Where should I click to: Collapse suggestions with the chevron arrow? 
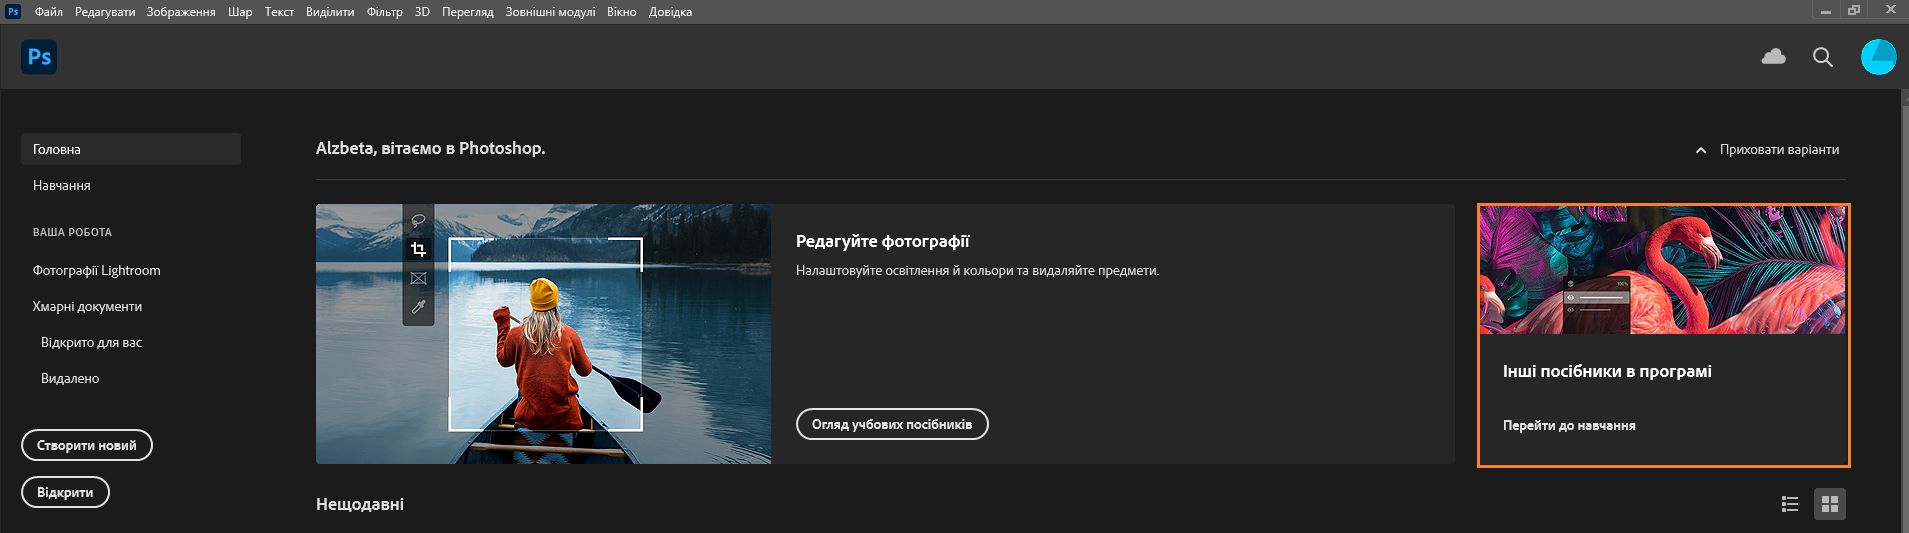tap(1701, 150)
